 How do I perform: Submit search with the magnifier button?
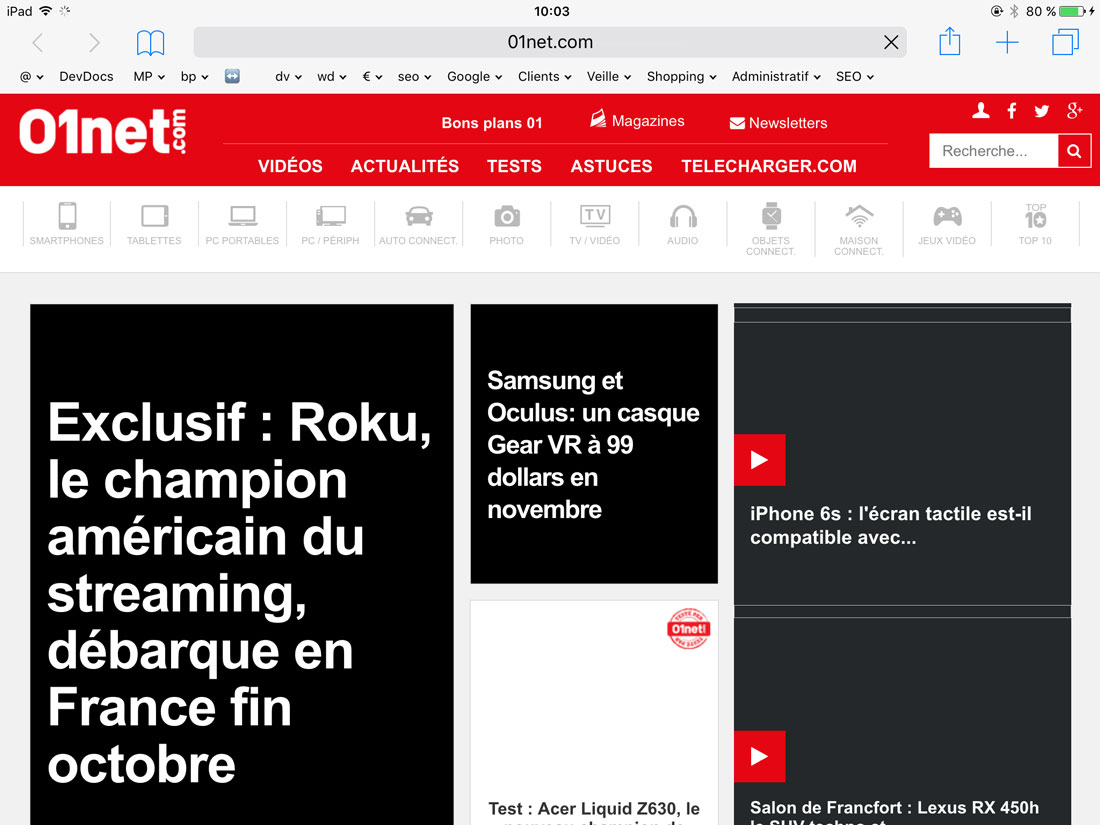(x=1074, y=151)
